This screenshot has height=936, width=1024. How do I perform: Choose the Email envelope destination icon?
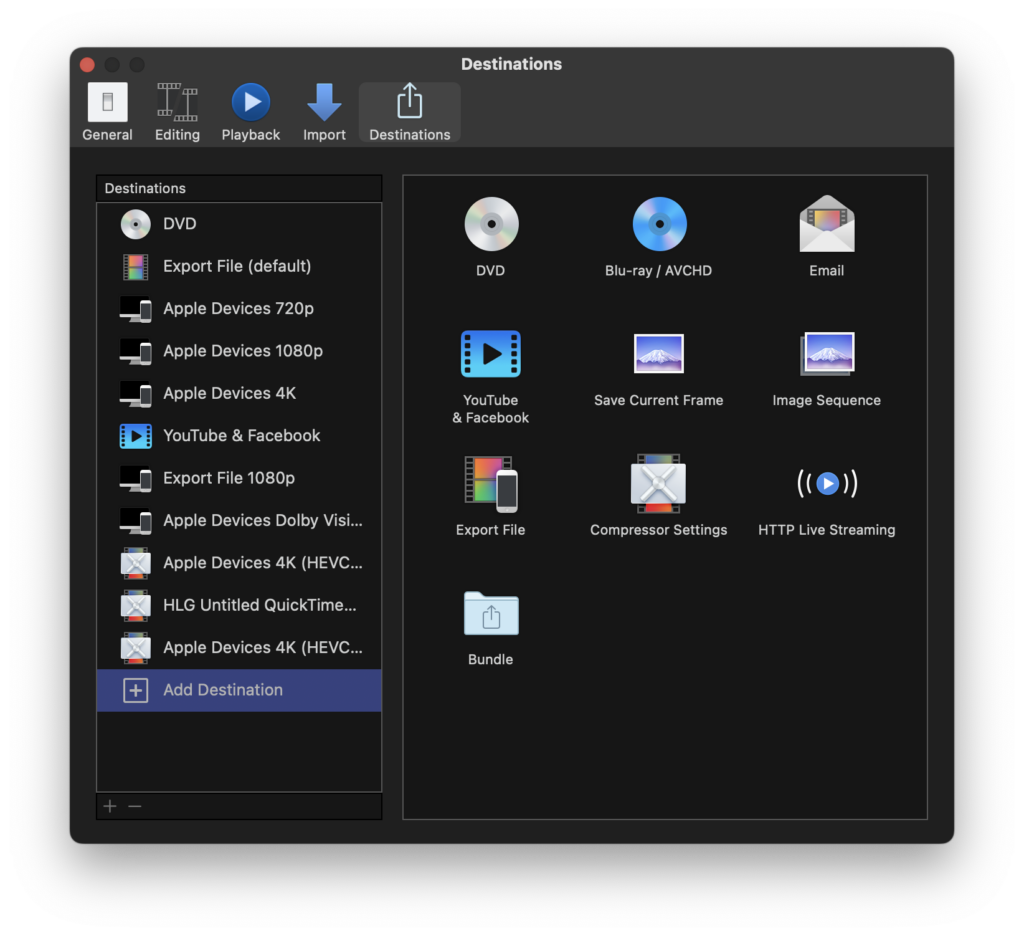[x=826, y=224]
